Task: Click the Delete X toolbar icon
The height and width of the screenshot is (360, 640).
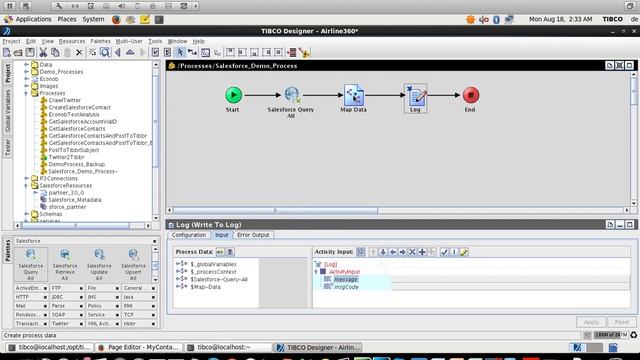Action: (79, 52)
